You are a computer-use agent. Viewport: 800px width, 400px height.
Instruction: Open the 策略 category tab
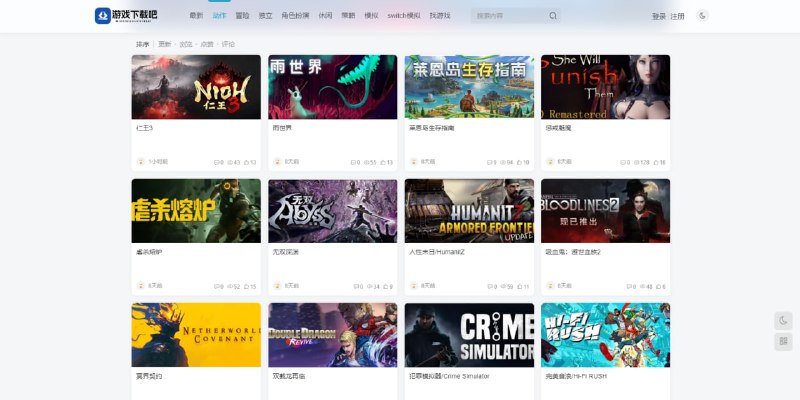coord(348,16)
